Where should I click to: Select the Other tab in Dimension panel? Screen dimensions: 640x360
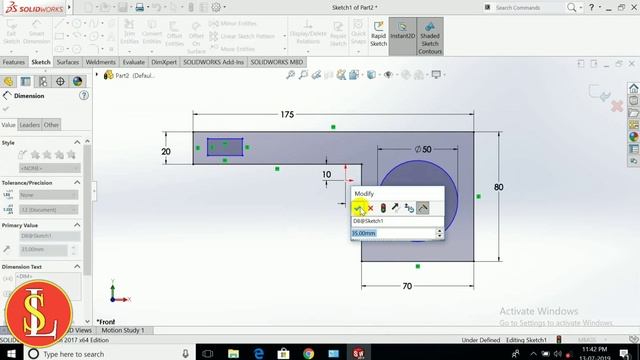(51, 125)
